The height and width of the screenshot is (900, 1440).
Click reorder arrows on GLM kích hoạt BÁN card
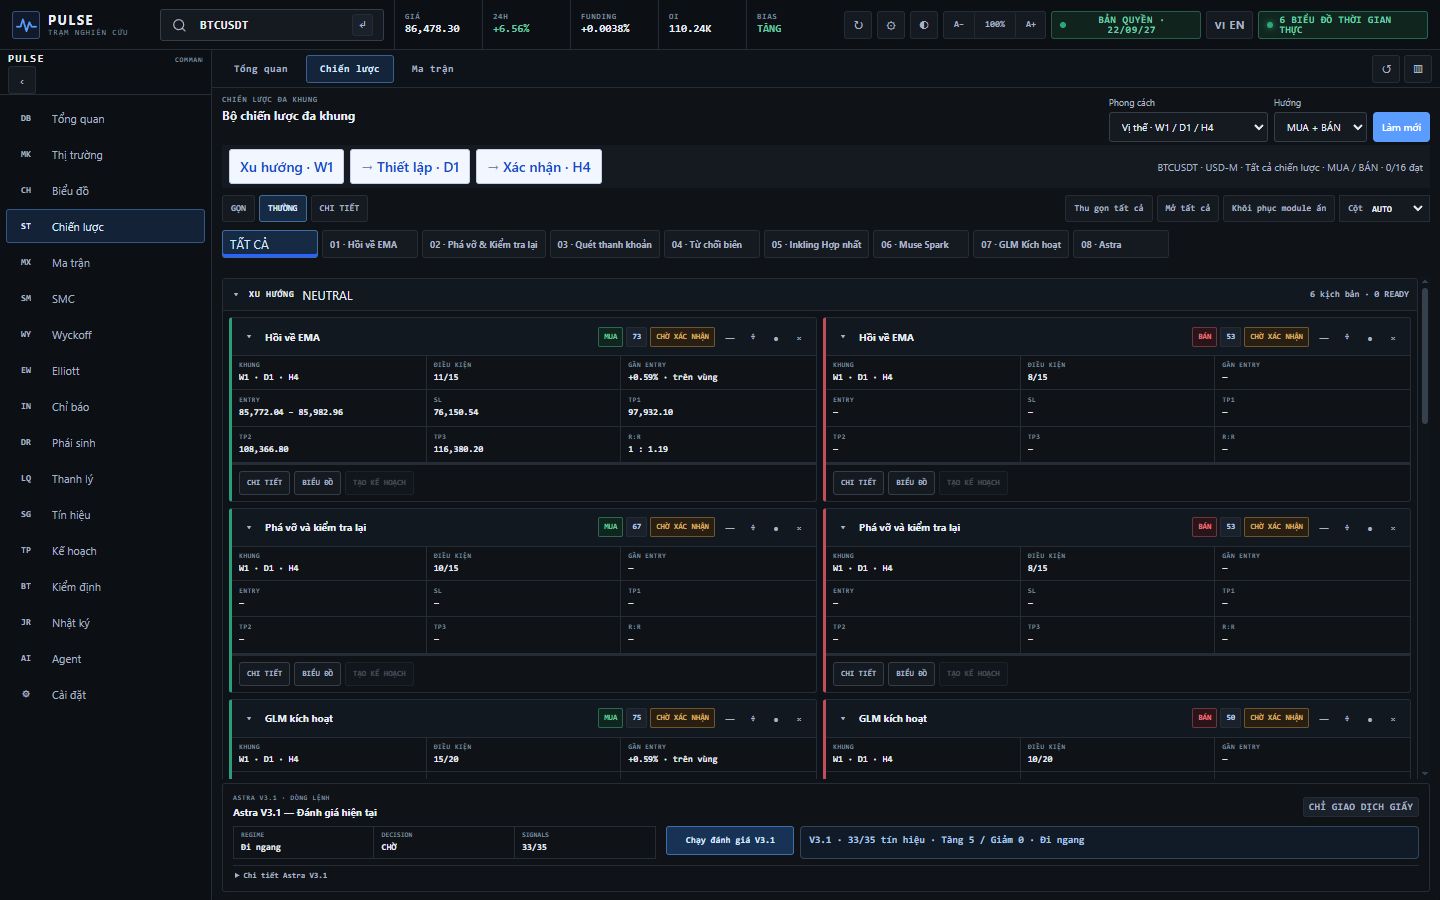tap(1347, 719)
